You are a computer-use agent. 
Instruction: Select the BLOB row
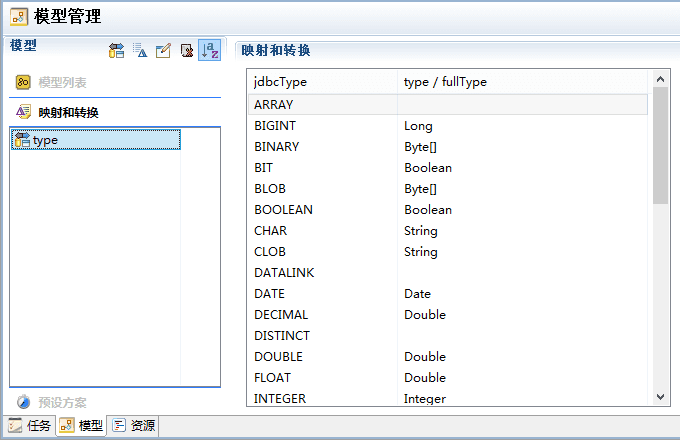pyautogui.click(x=448, y=189)
